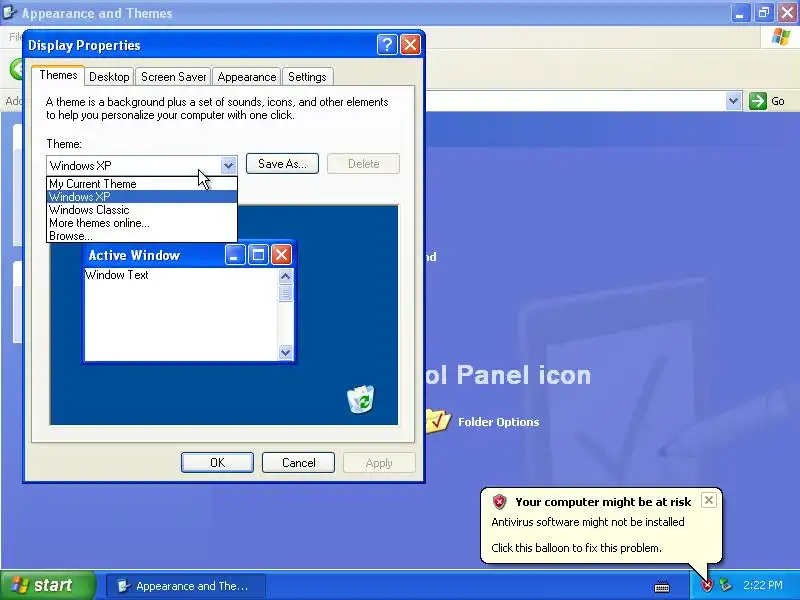Select Windows XP theme option
The height and width of the screenshot is (600, 800).
[142, 197]
